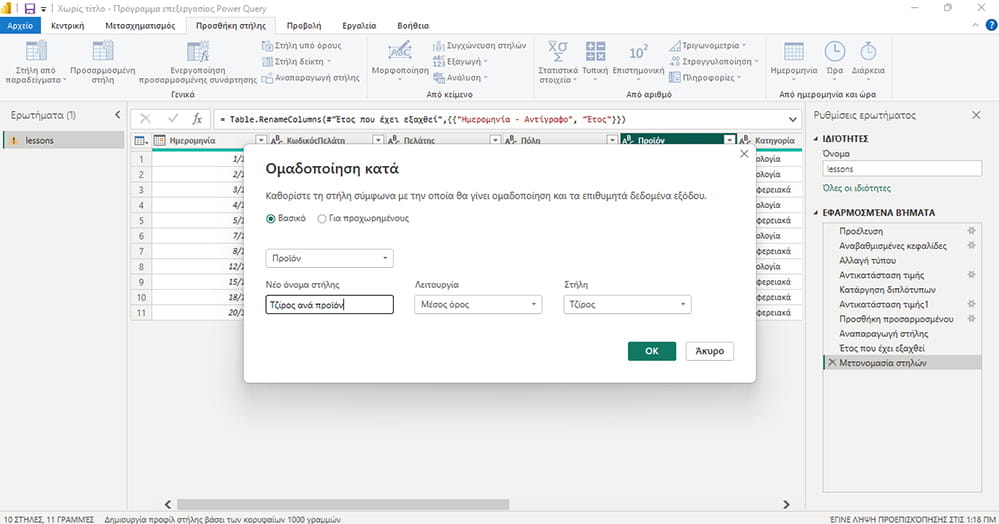This screenshot has width=999, height=524.
Task: Choose Στήλη υπό όρους
Action: [302, 45]
